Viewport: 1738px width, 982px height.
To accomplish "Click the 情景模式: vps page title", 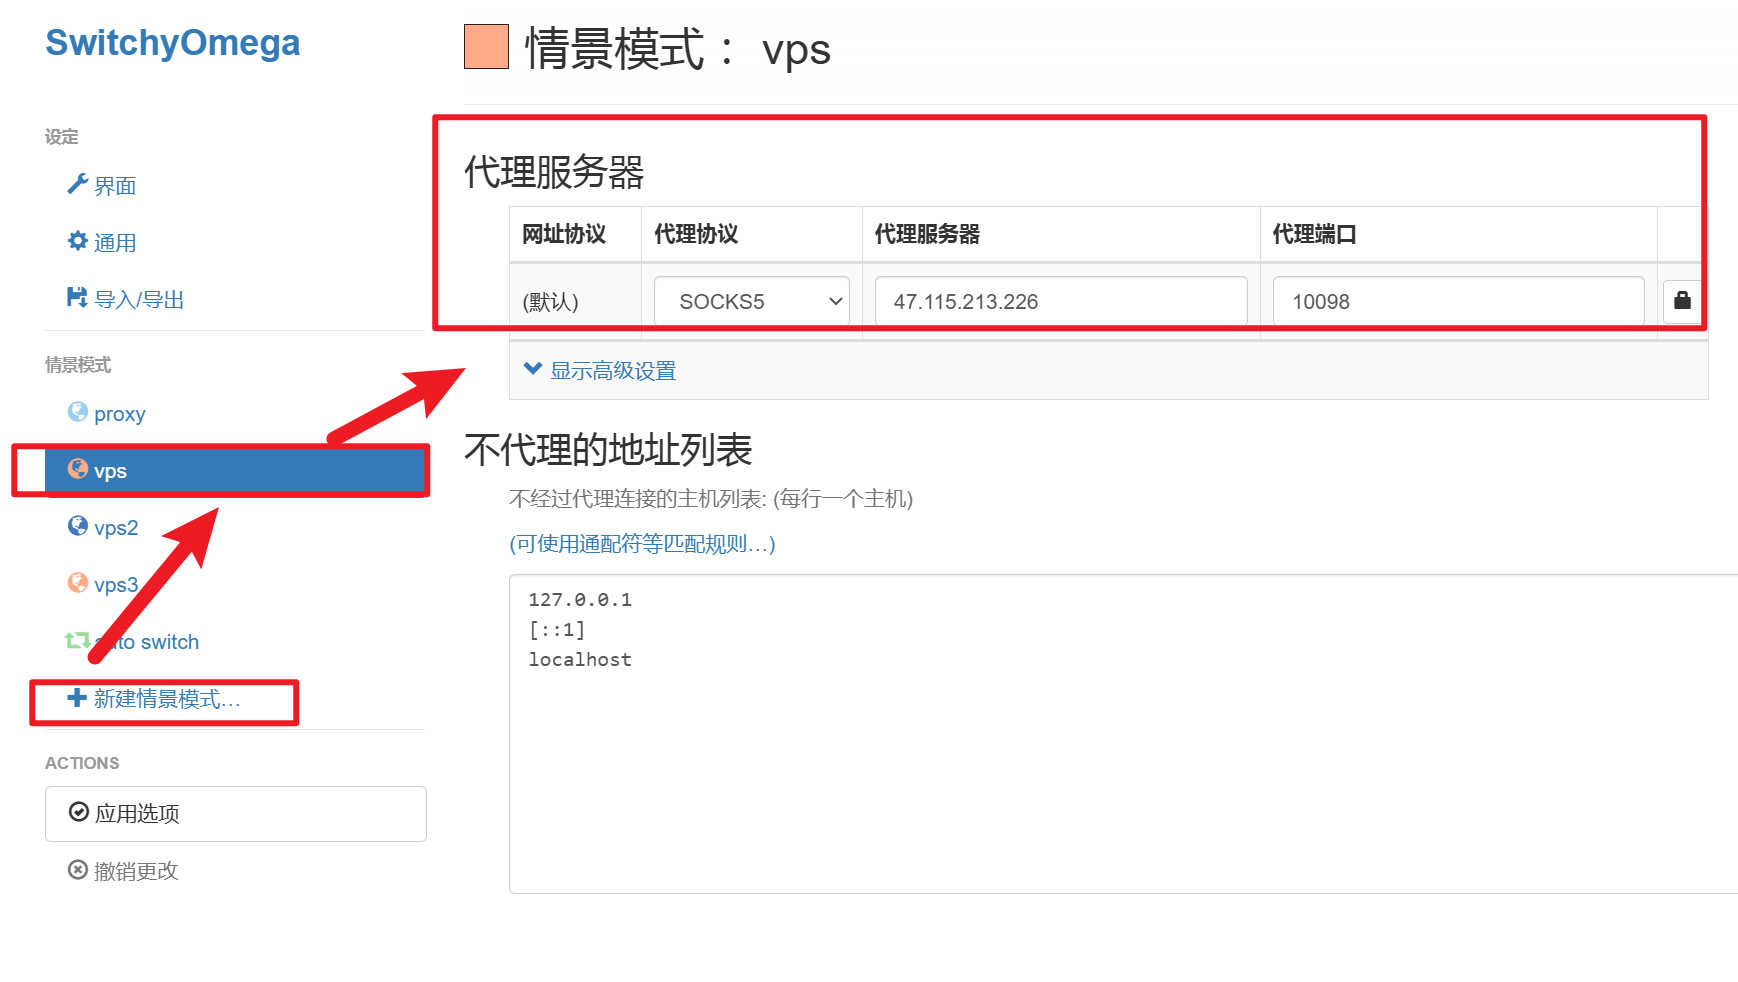I will point(678,49).
